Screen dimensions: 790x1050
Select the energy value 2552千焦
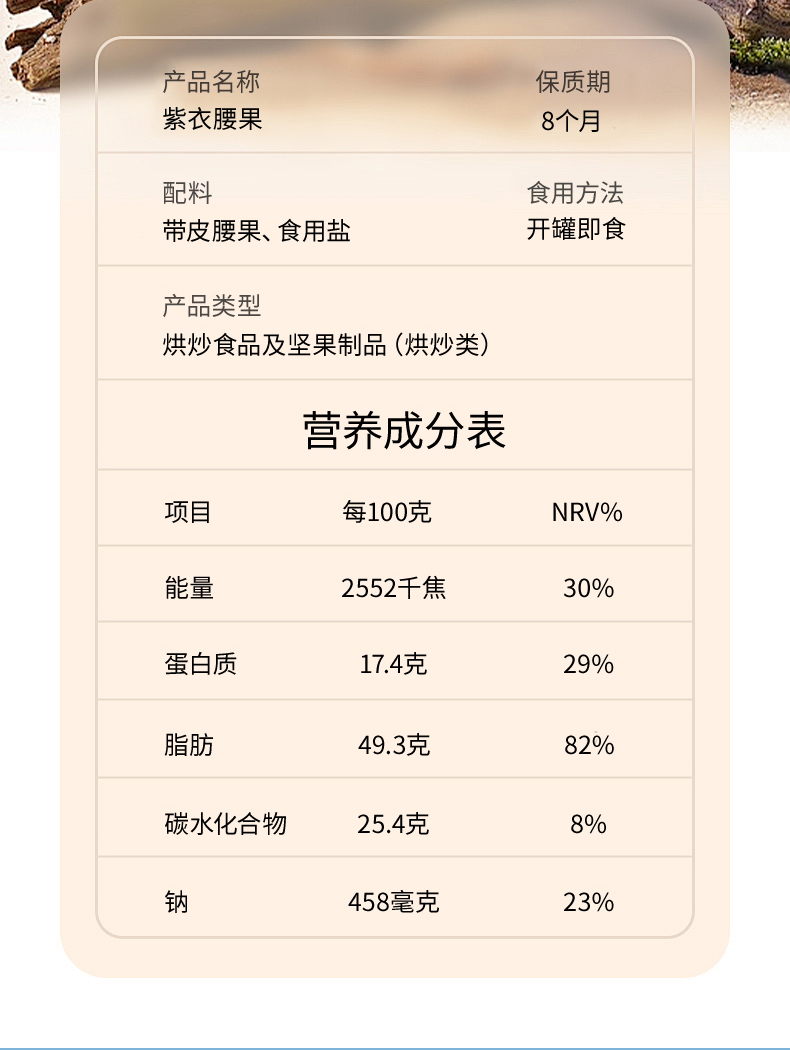coord(393,588)
